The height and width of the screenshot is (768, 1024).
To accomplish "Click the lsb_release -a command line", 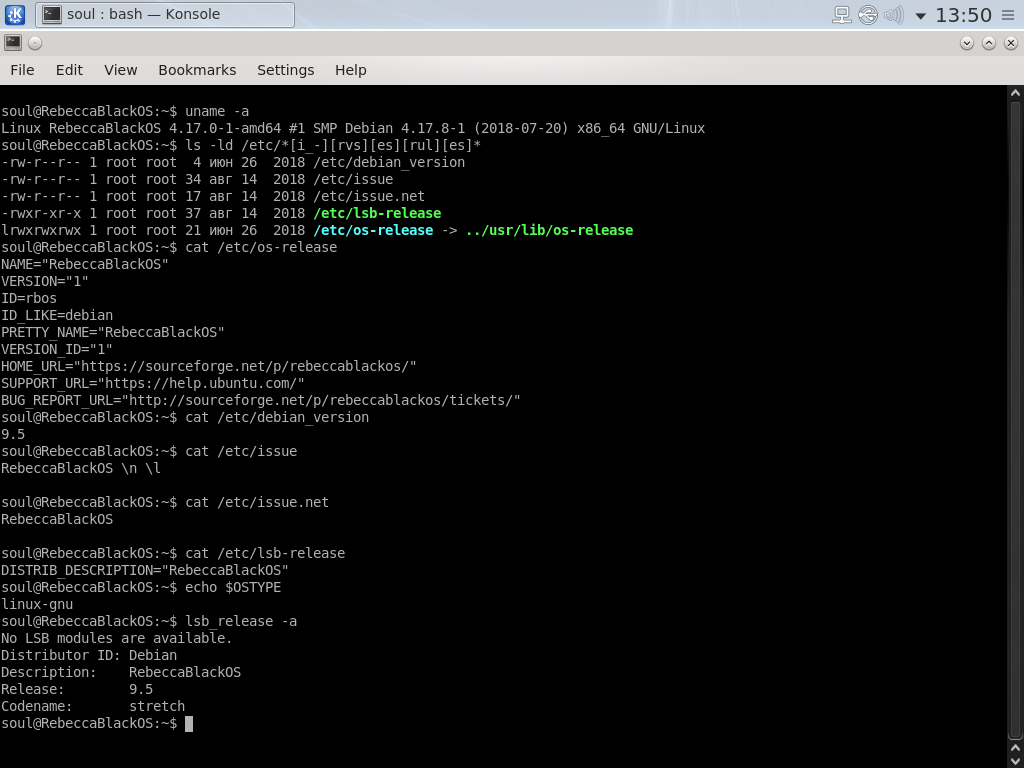I will pos(149,621).
